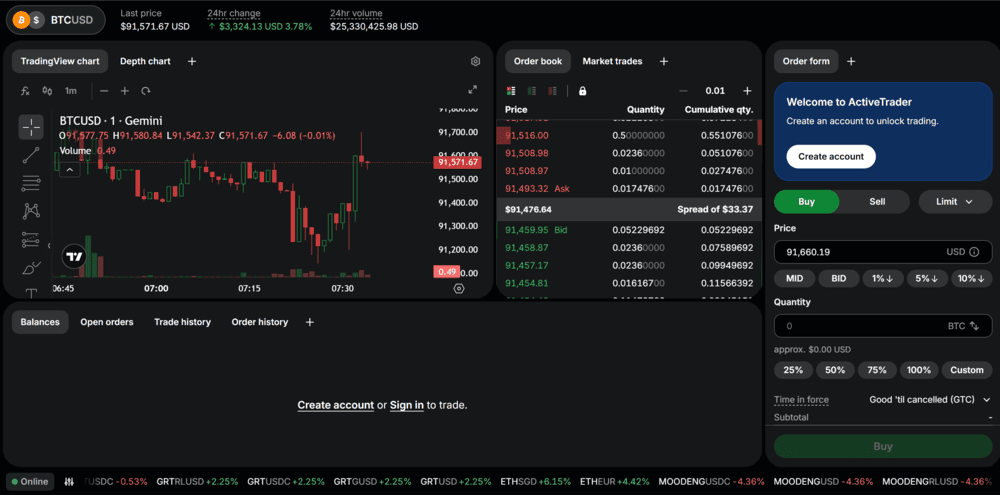Select the text annotation tool

pos(31,292)
